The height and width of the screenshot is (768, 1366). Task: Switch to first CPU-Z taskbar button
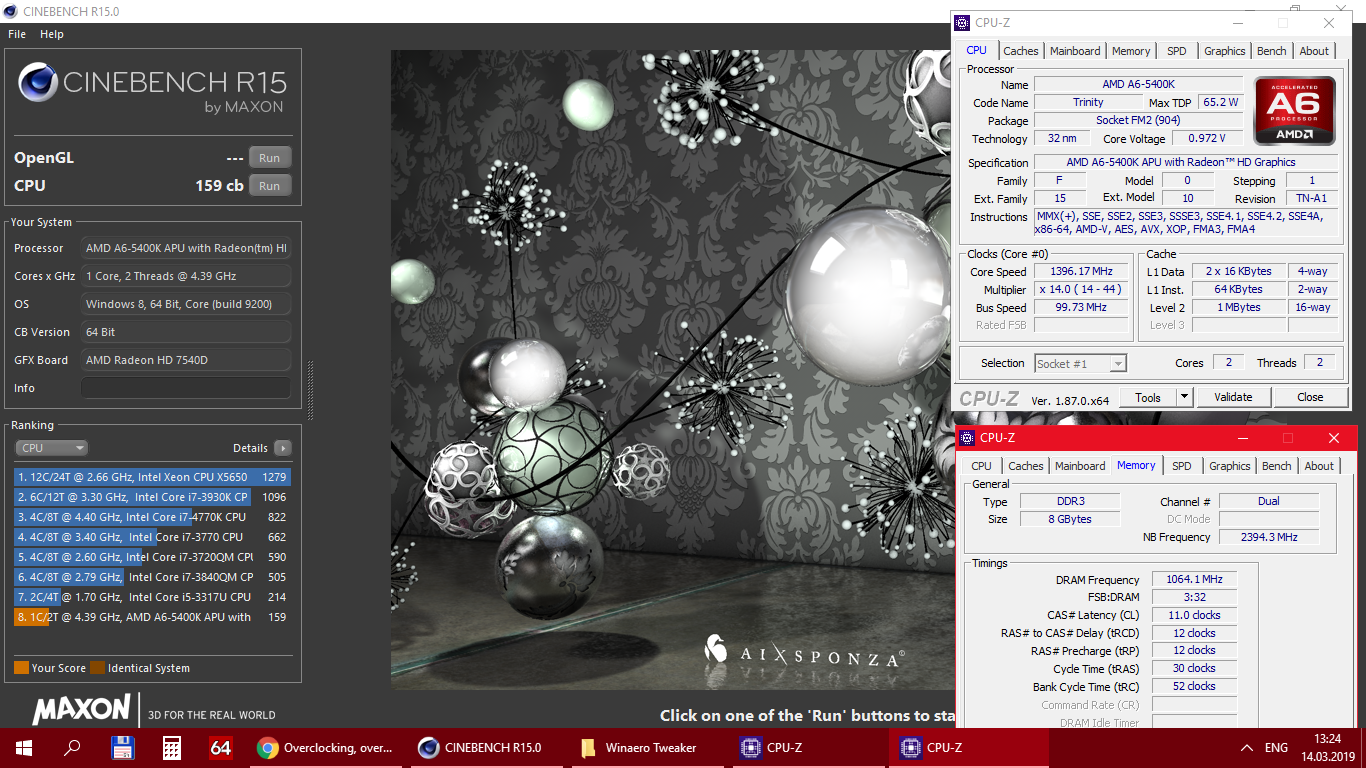[808, 747]
